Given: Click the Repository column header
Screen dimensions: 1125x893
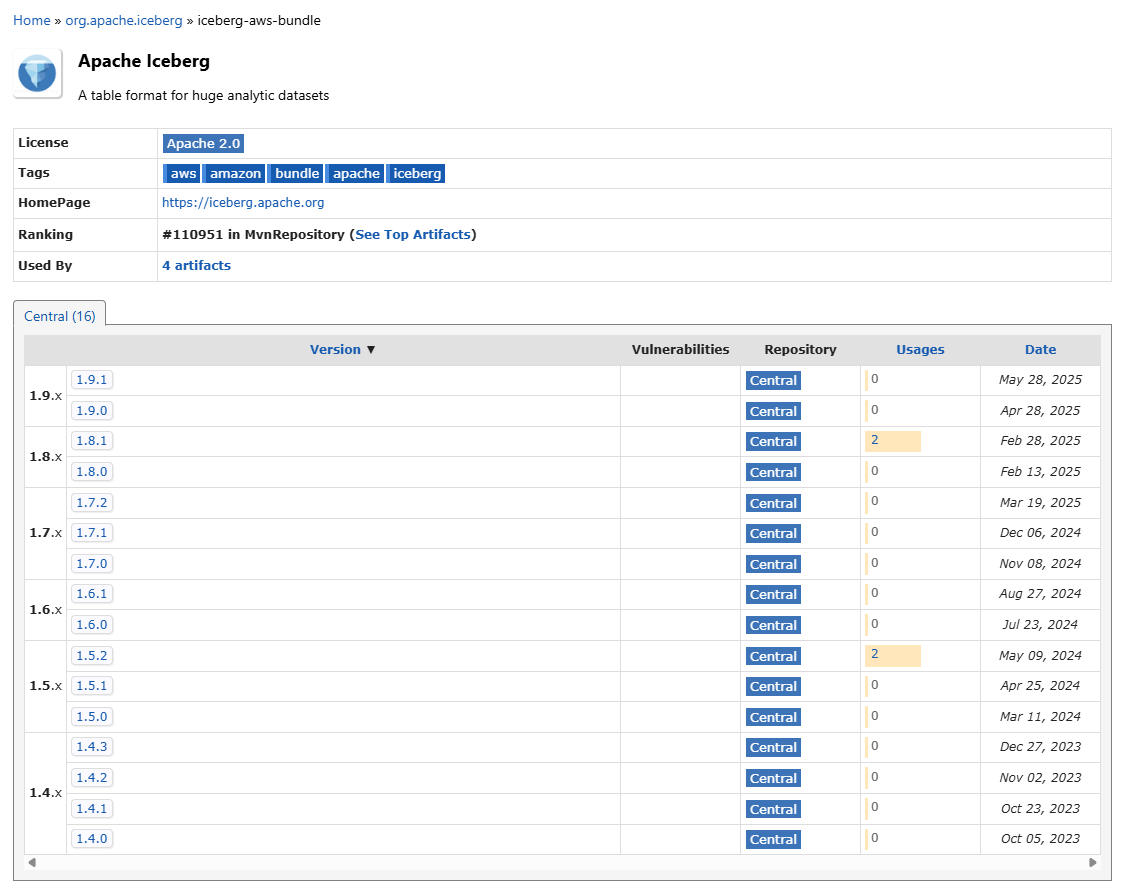Looking at the screenshot, I should pos(800,349).
